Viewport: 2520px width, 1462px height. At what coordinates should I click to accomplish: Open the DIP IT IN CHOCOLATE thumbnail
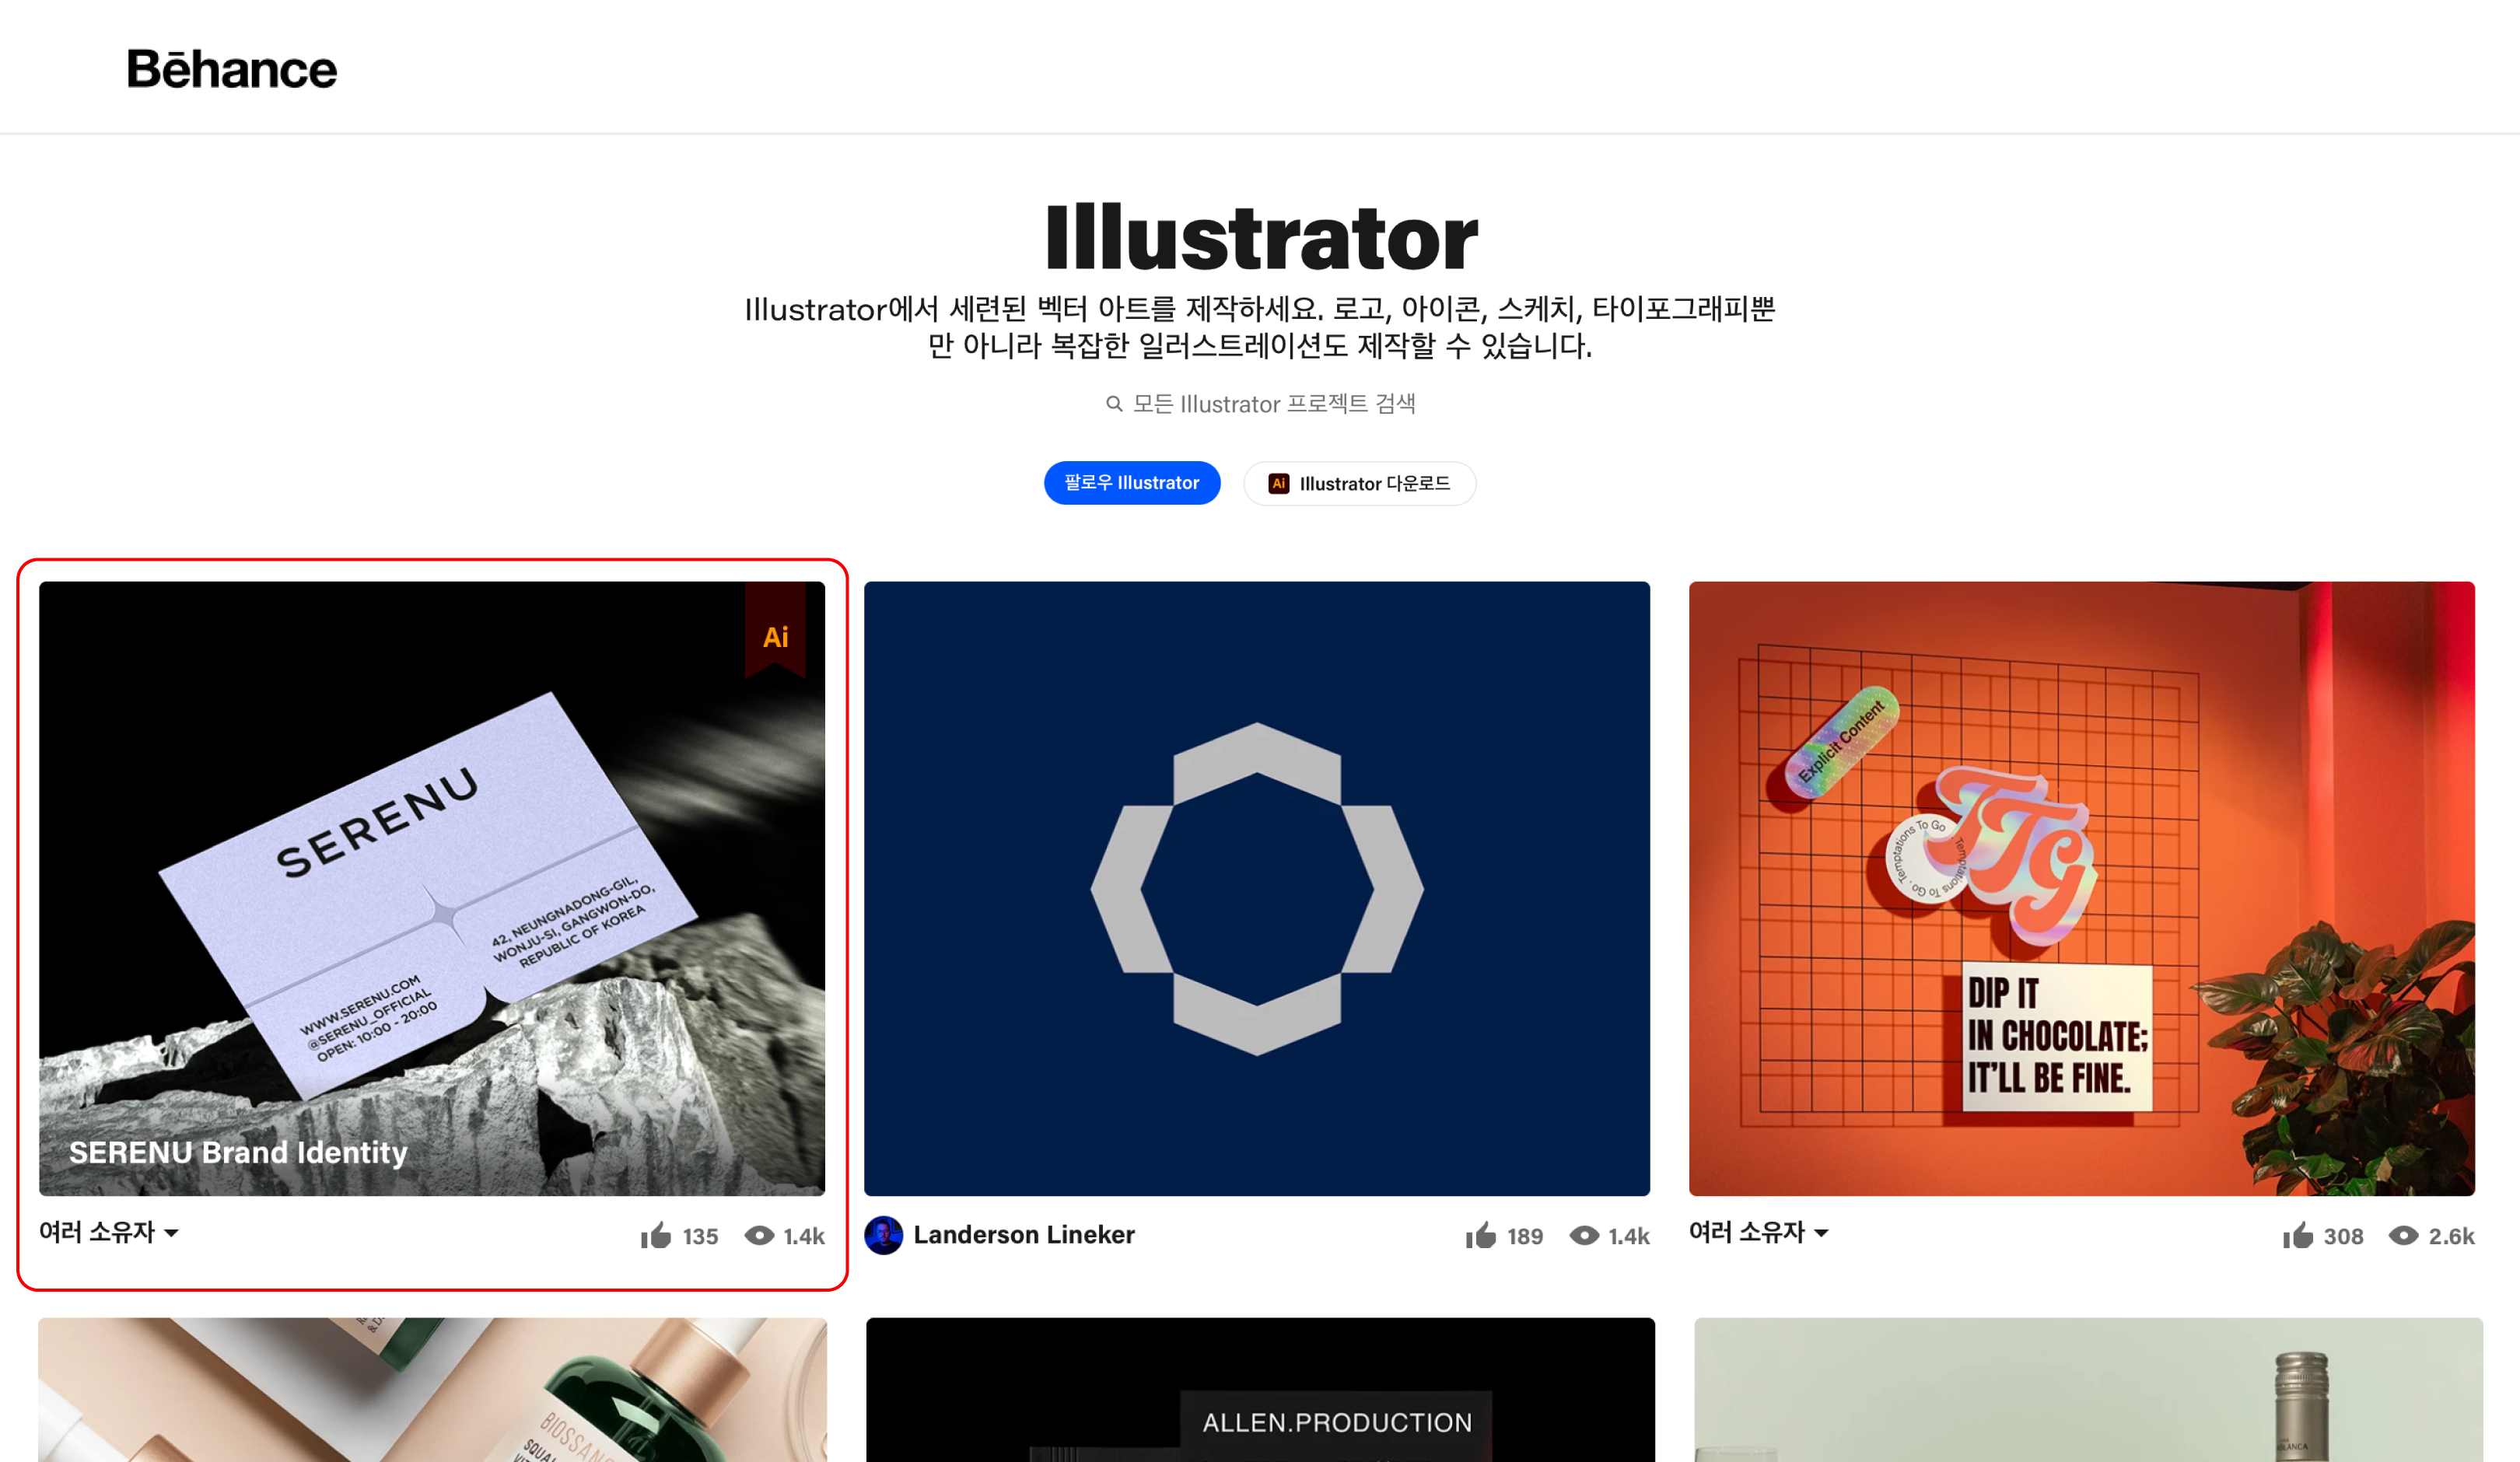pos(2082,889)
